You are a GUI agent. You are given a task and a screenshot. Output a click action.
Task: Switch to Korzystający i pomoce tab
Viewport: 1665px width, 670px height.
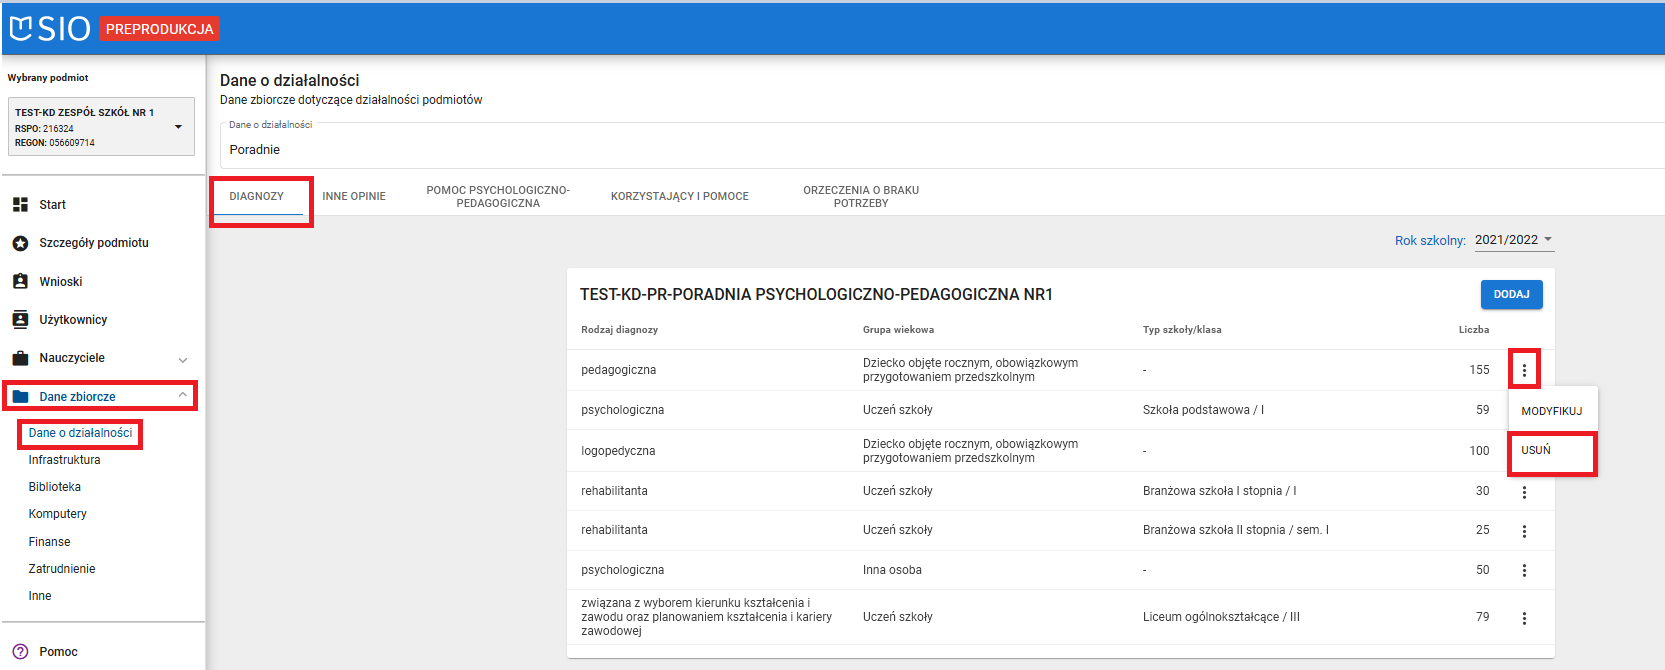click(x=679, y=197)
